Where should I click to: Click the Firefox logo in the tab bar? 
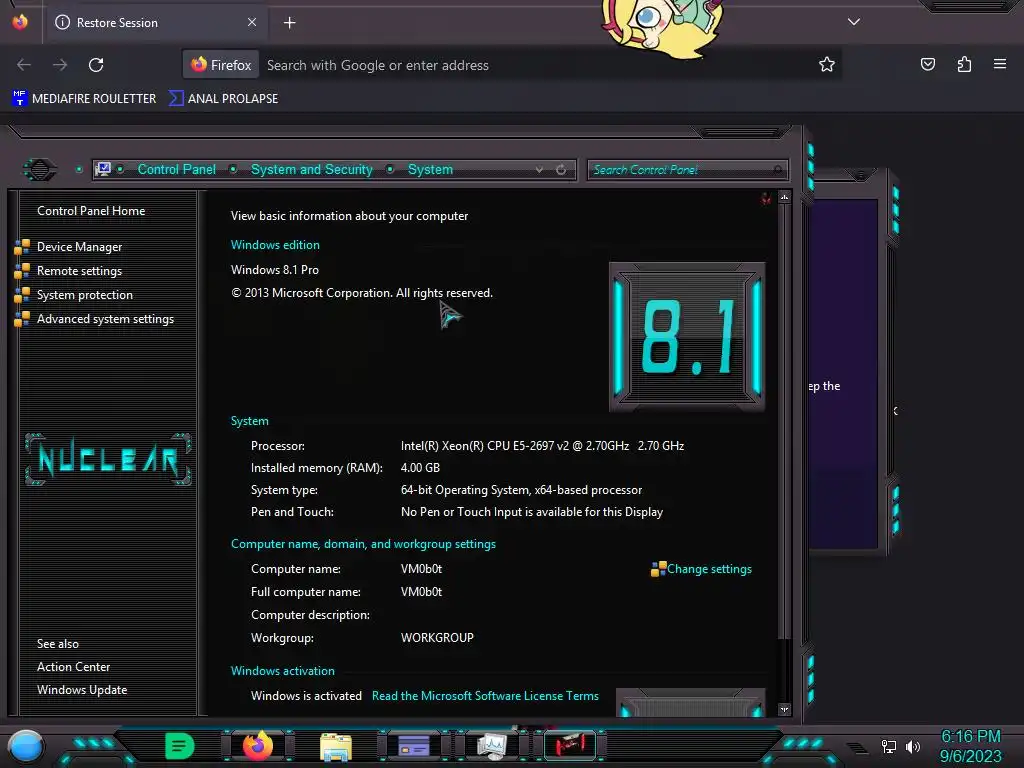coord(20,22)
